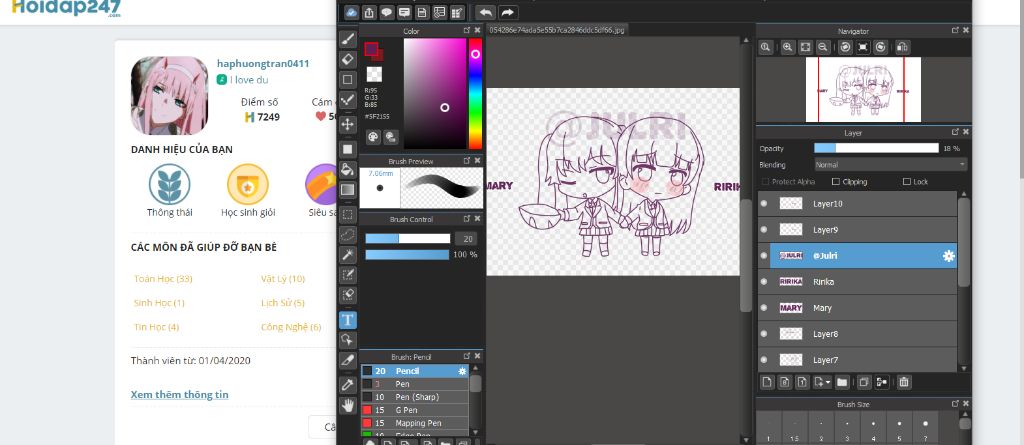Image resolution: width=1024 pixels, height=445 pixels.
Task: Select the Lasso tool
Action: pos(348,234)
